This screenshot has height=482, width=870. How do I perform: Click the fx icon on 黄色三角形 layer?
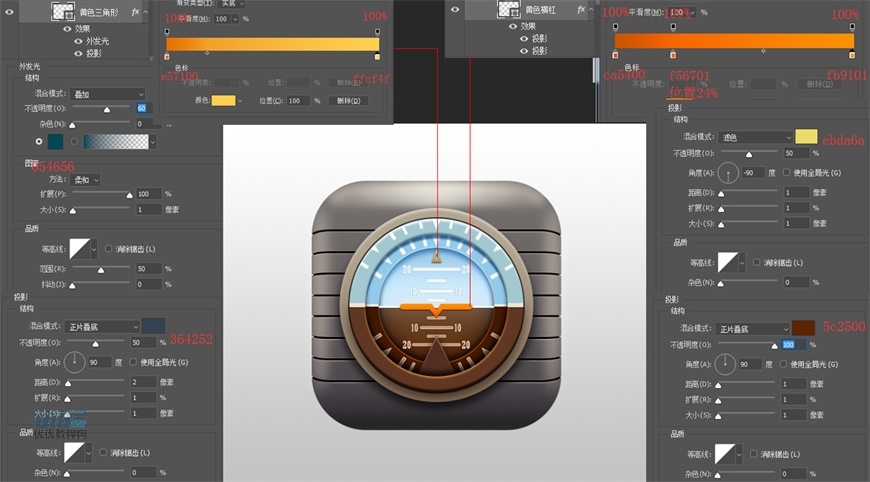coord(136,10)
